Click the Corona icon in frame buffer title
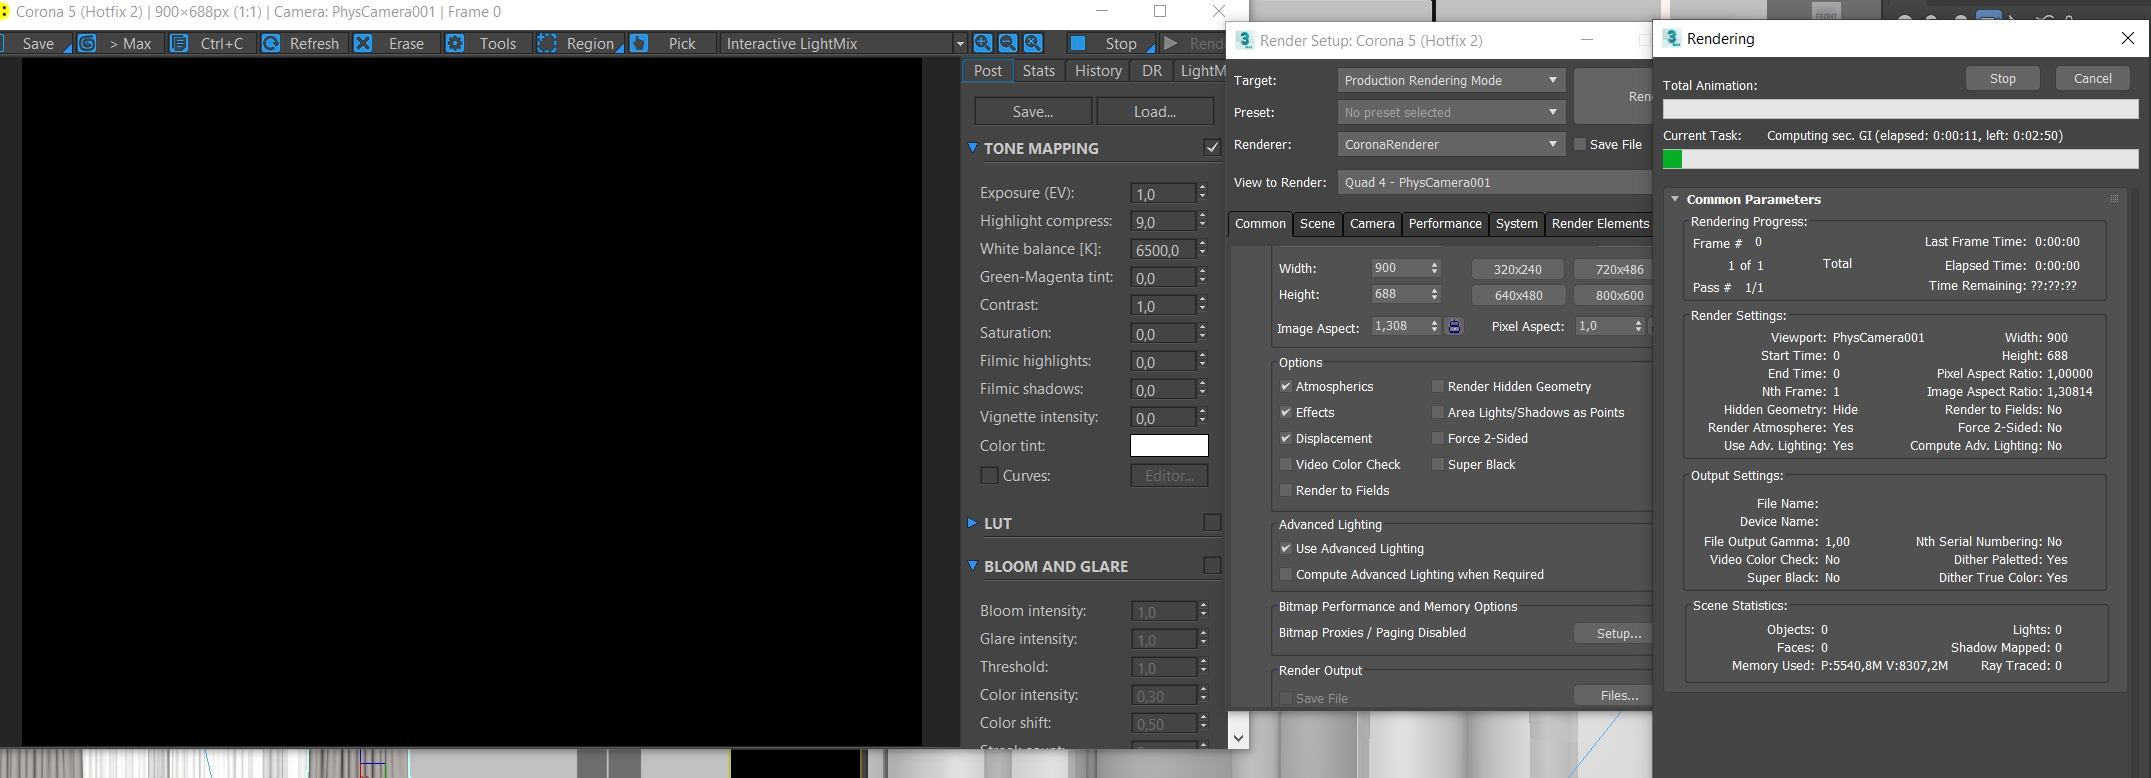This screenshot has width=2151, height=778. click(4, 12)
